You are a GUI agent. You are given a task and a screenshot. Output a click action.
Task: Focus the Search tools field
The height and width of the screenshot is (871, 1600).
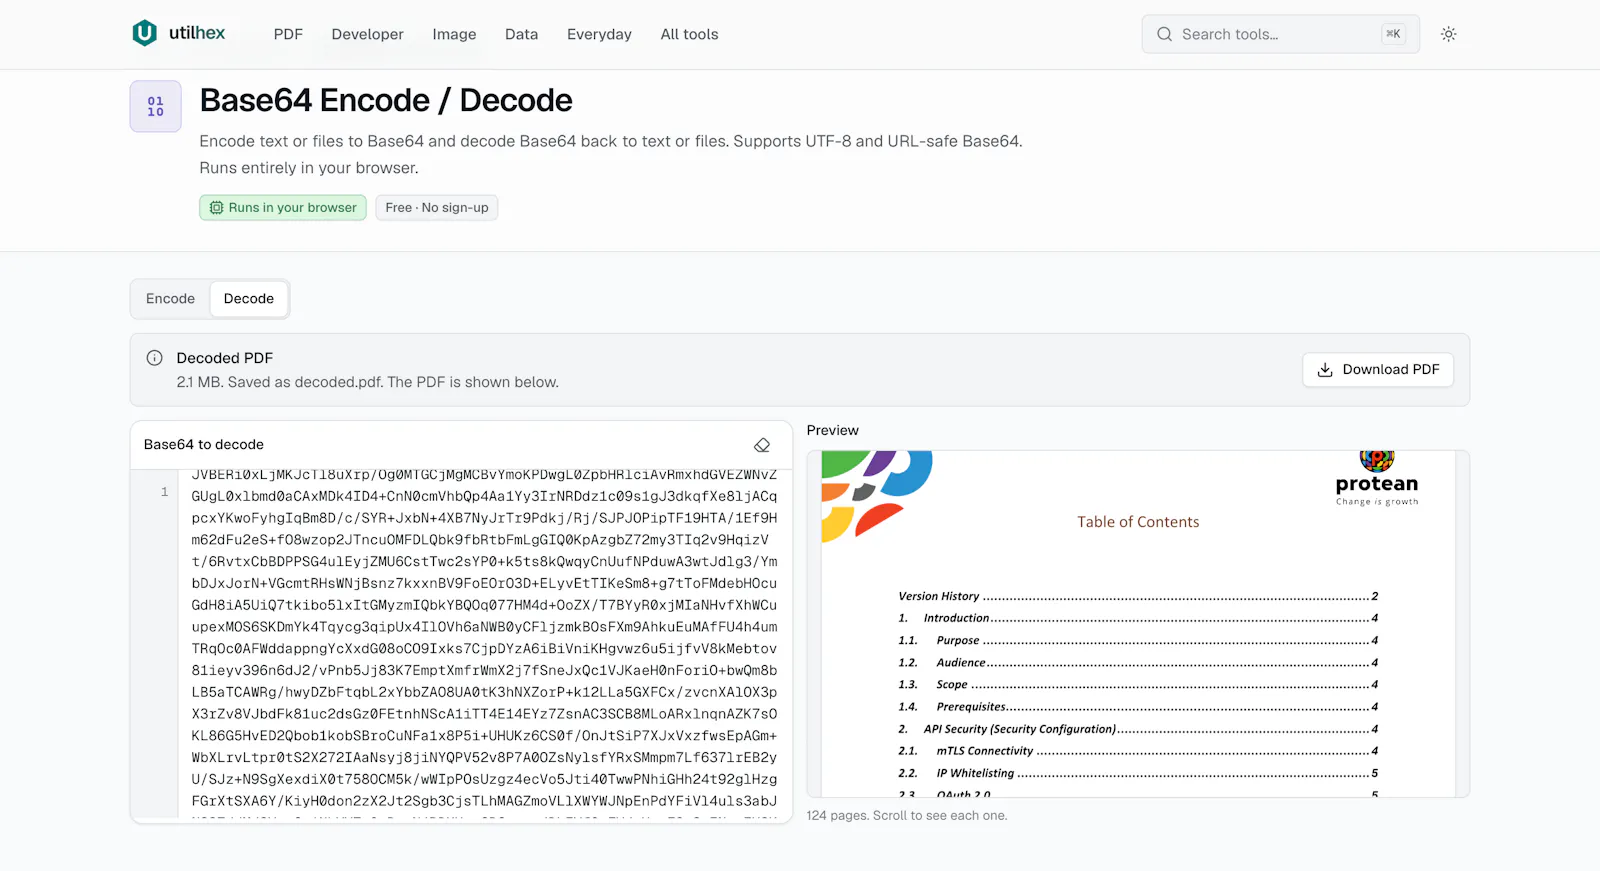point(1280,34)
